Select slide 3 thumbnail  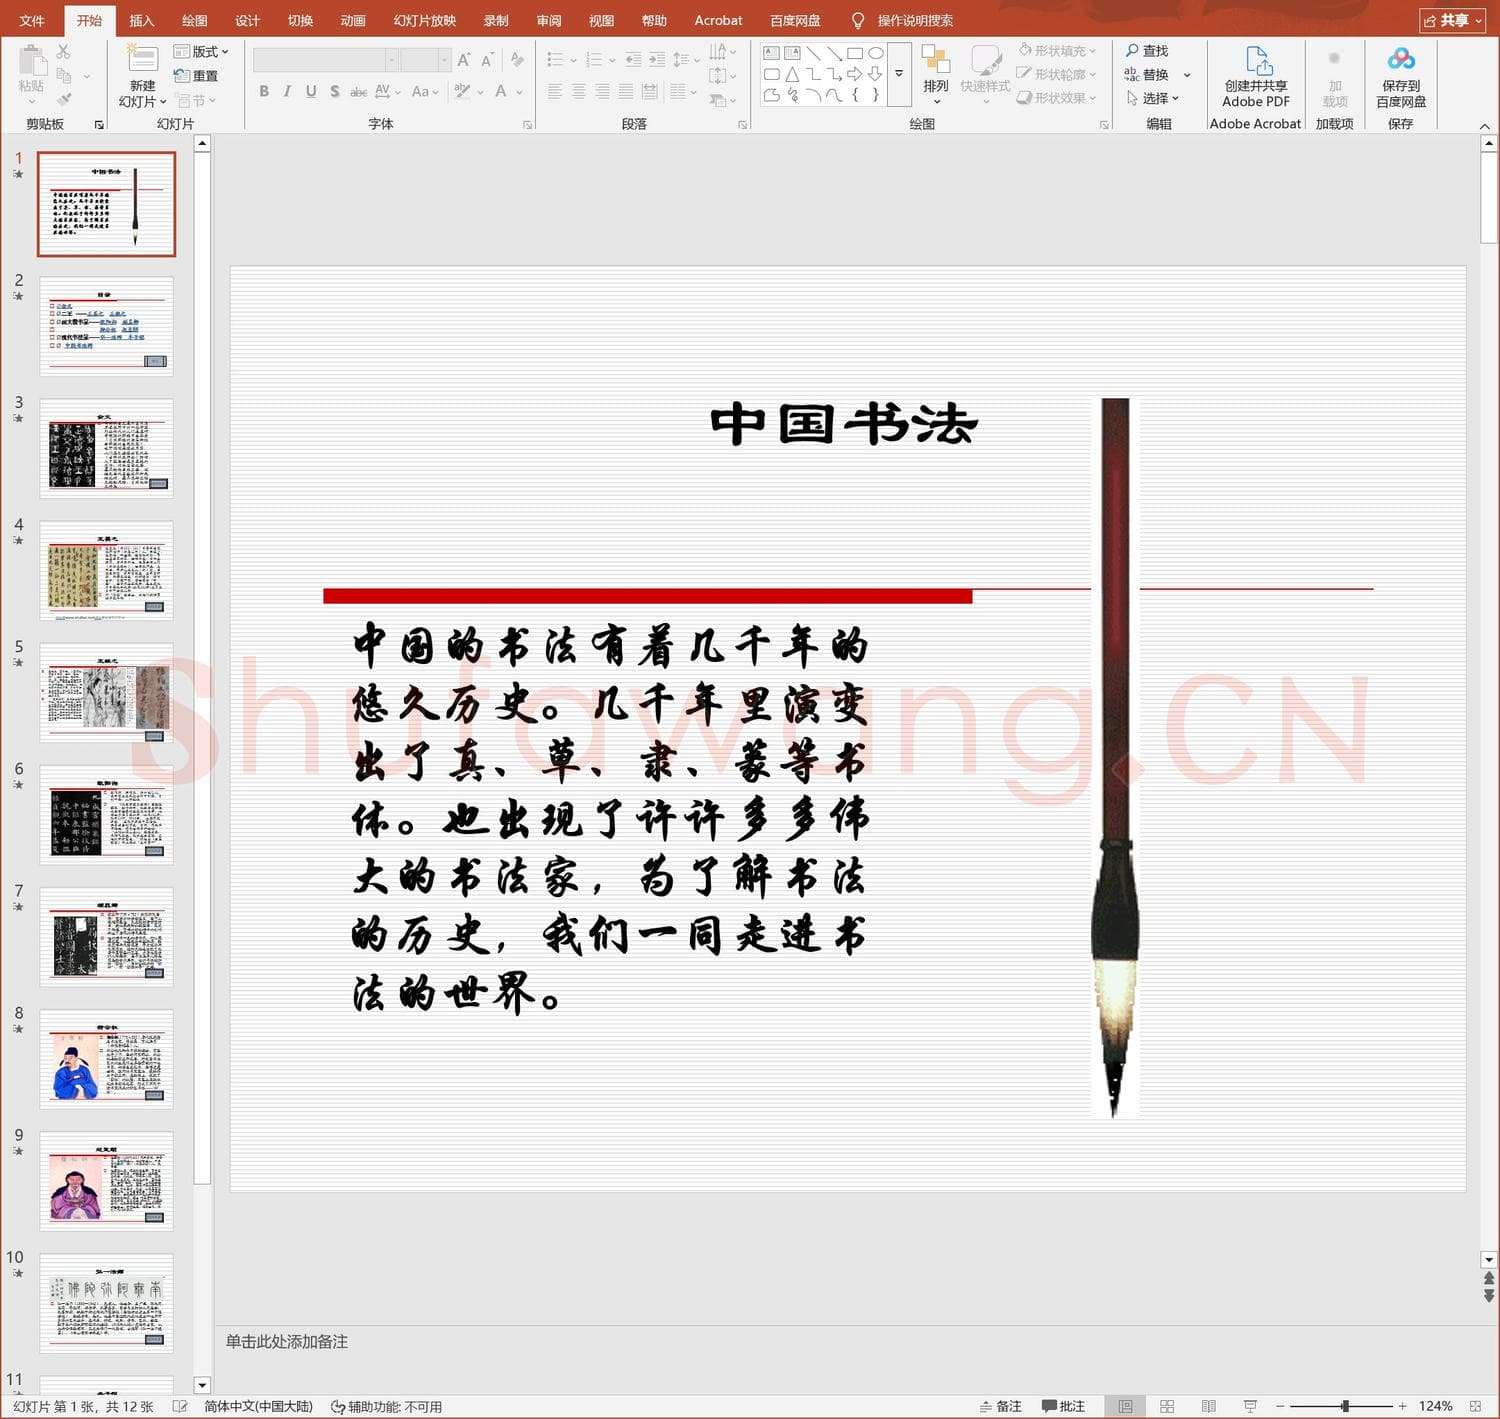tap(106, 448)
